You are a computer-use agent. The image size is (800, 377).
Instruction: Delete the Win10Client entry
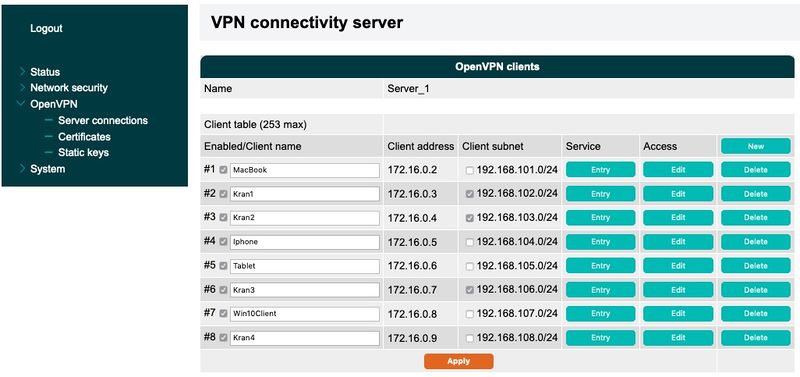[x=756, y=314]
